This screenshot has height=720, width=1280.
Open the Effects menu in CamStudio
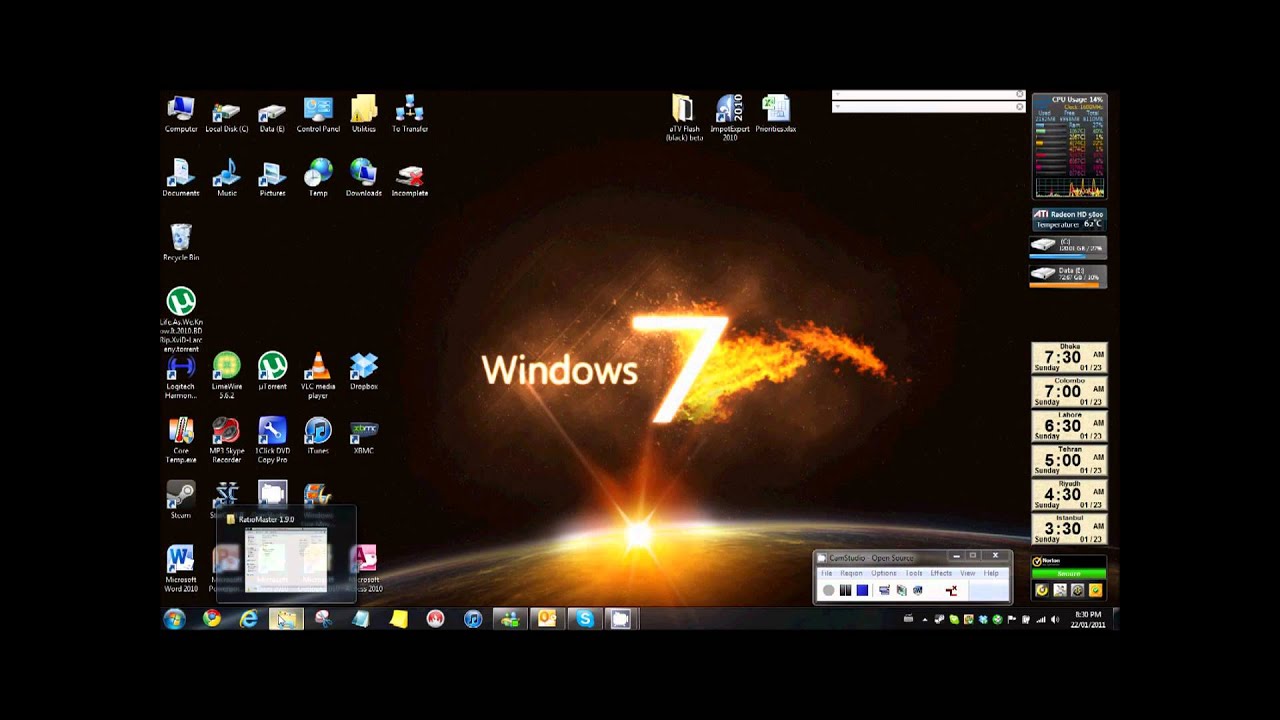[x=941, y=573]
